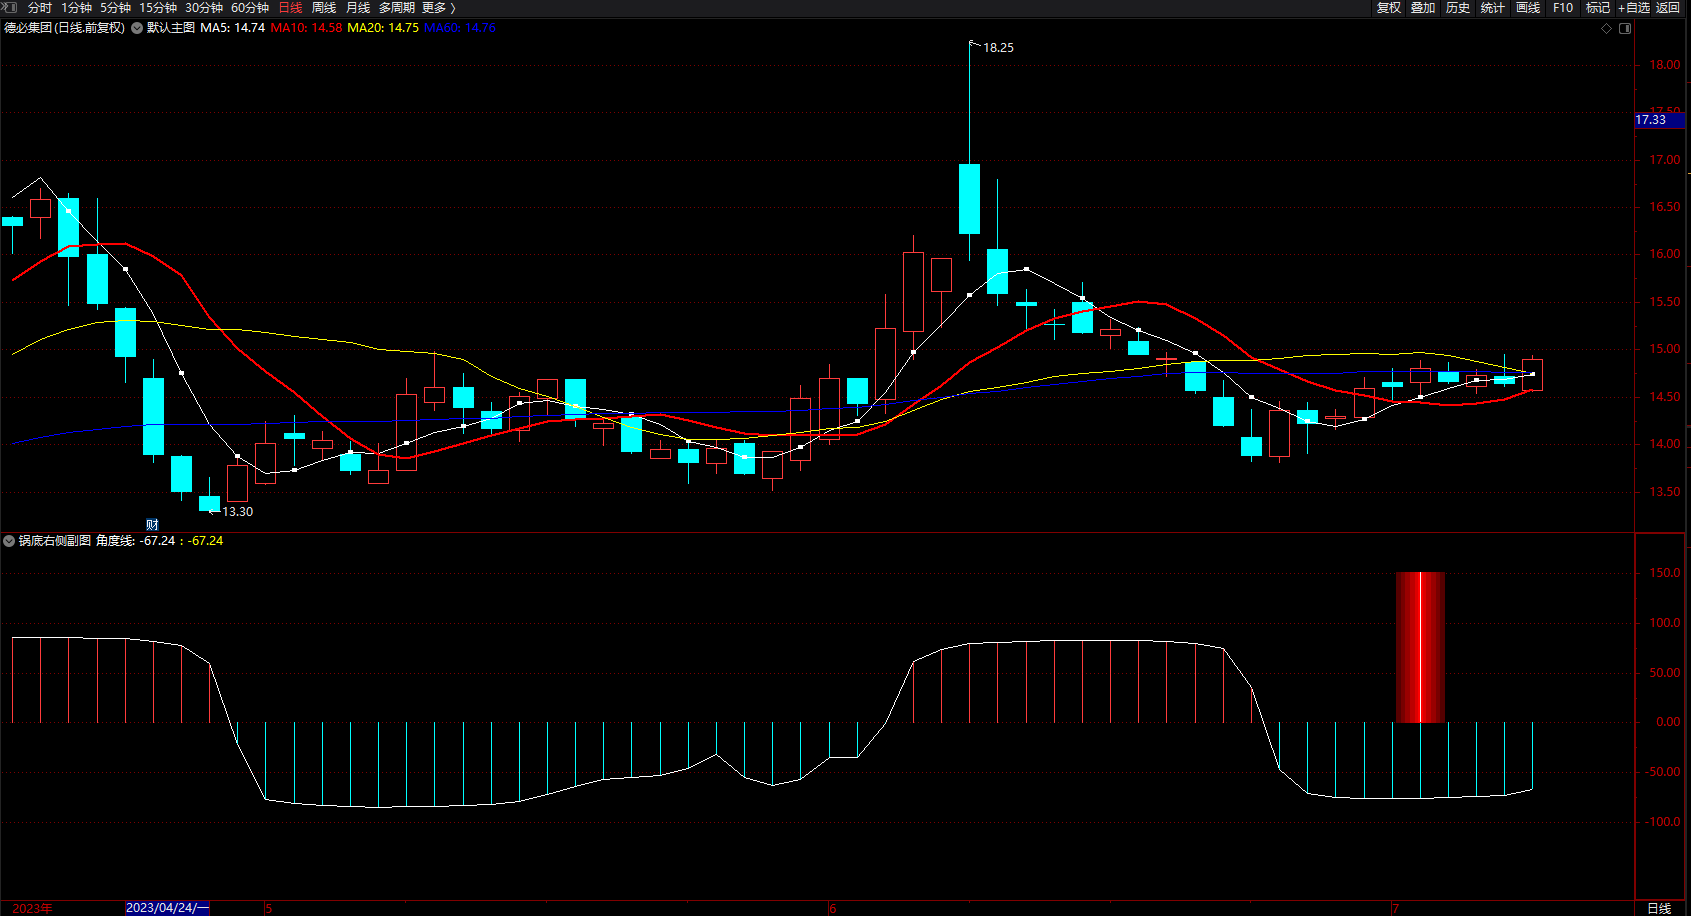
Task: Click the 17.33 price tag on the axis
Action: click(x=1652, y=120)
